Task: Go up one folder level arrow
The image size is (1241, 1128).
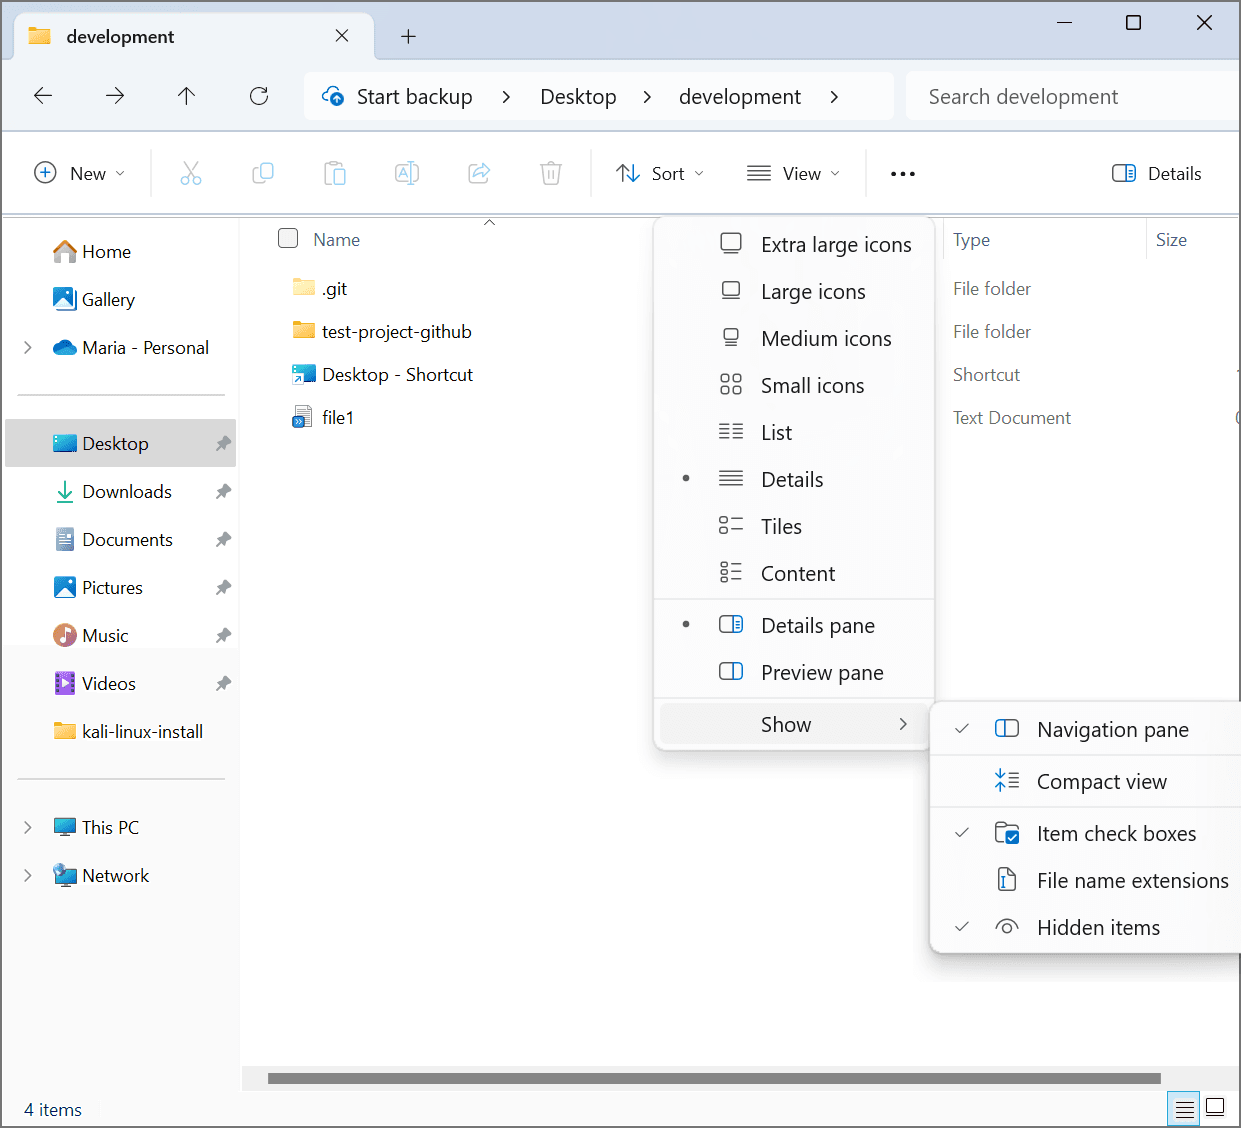Action: (186, 96)
